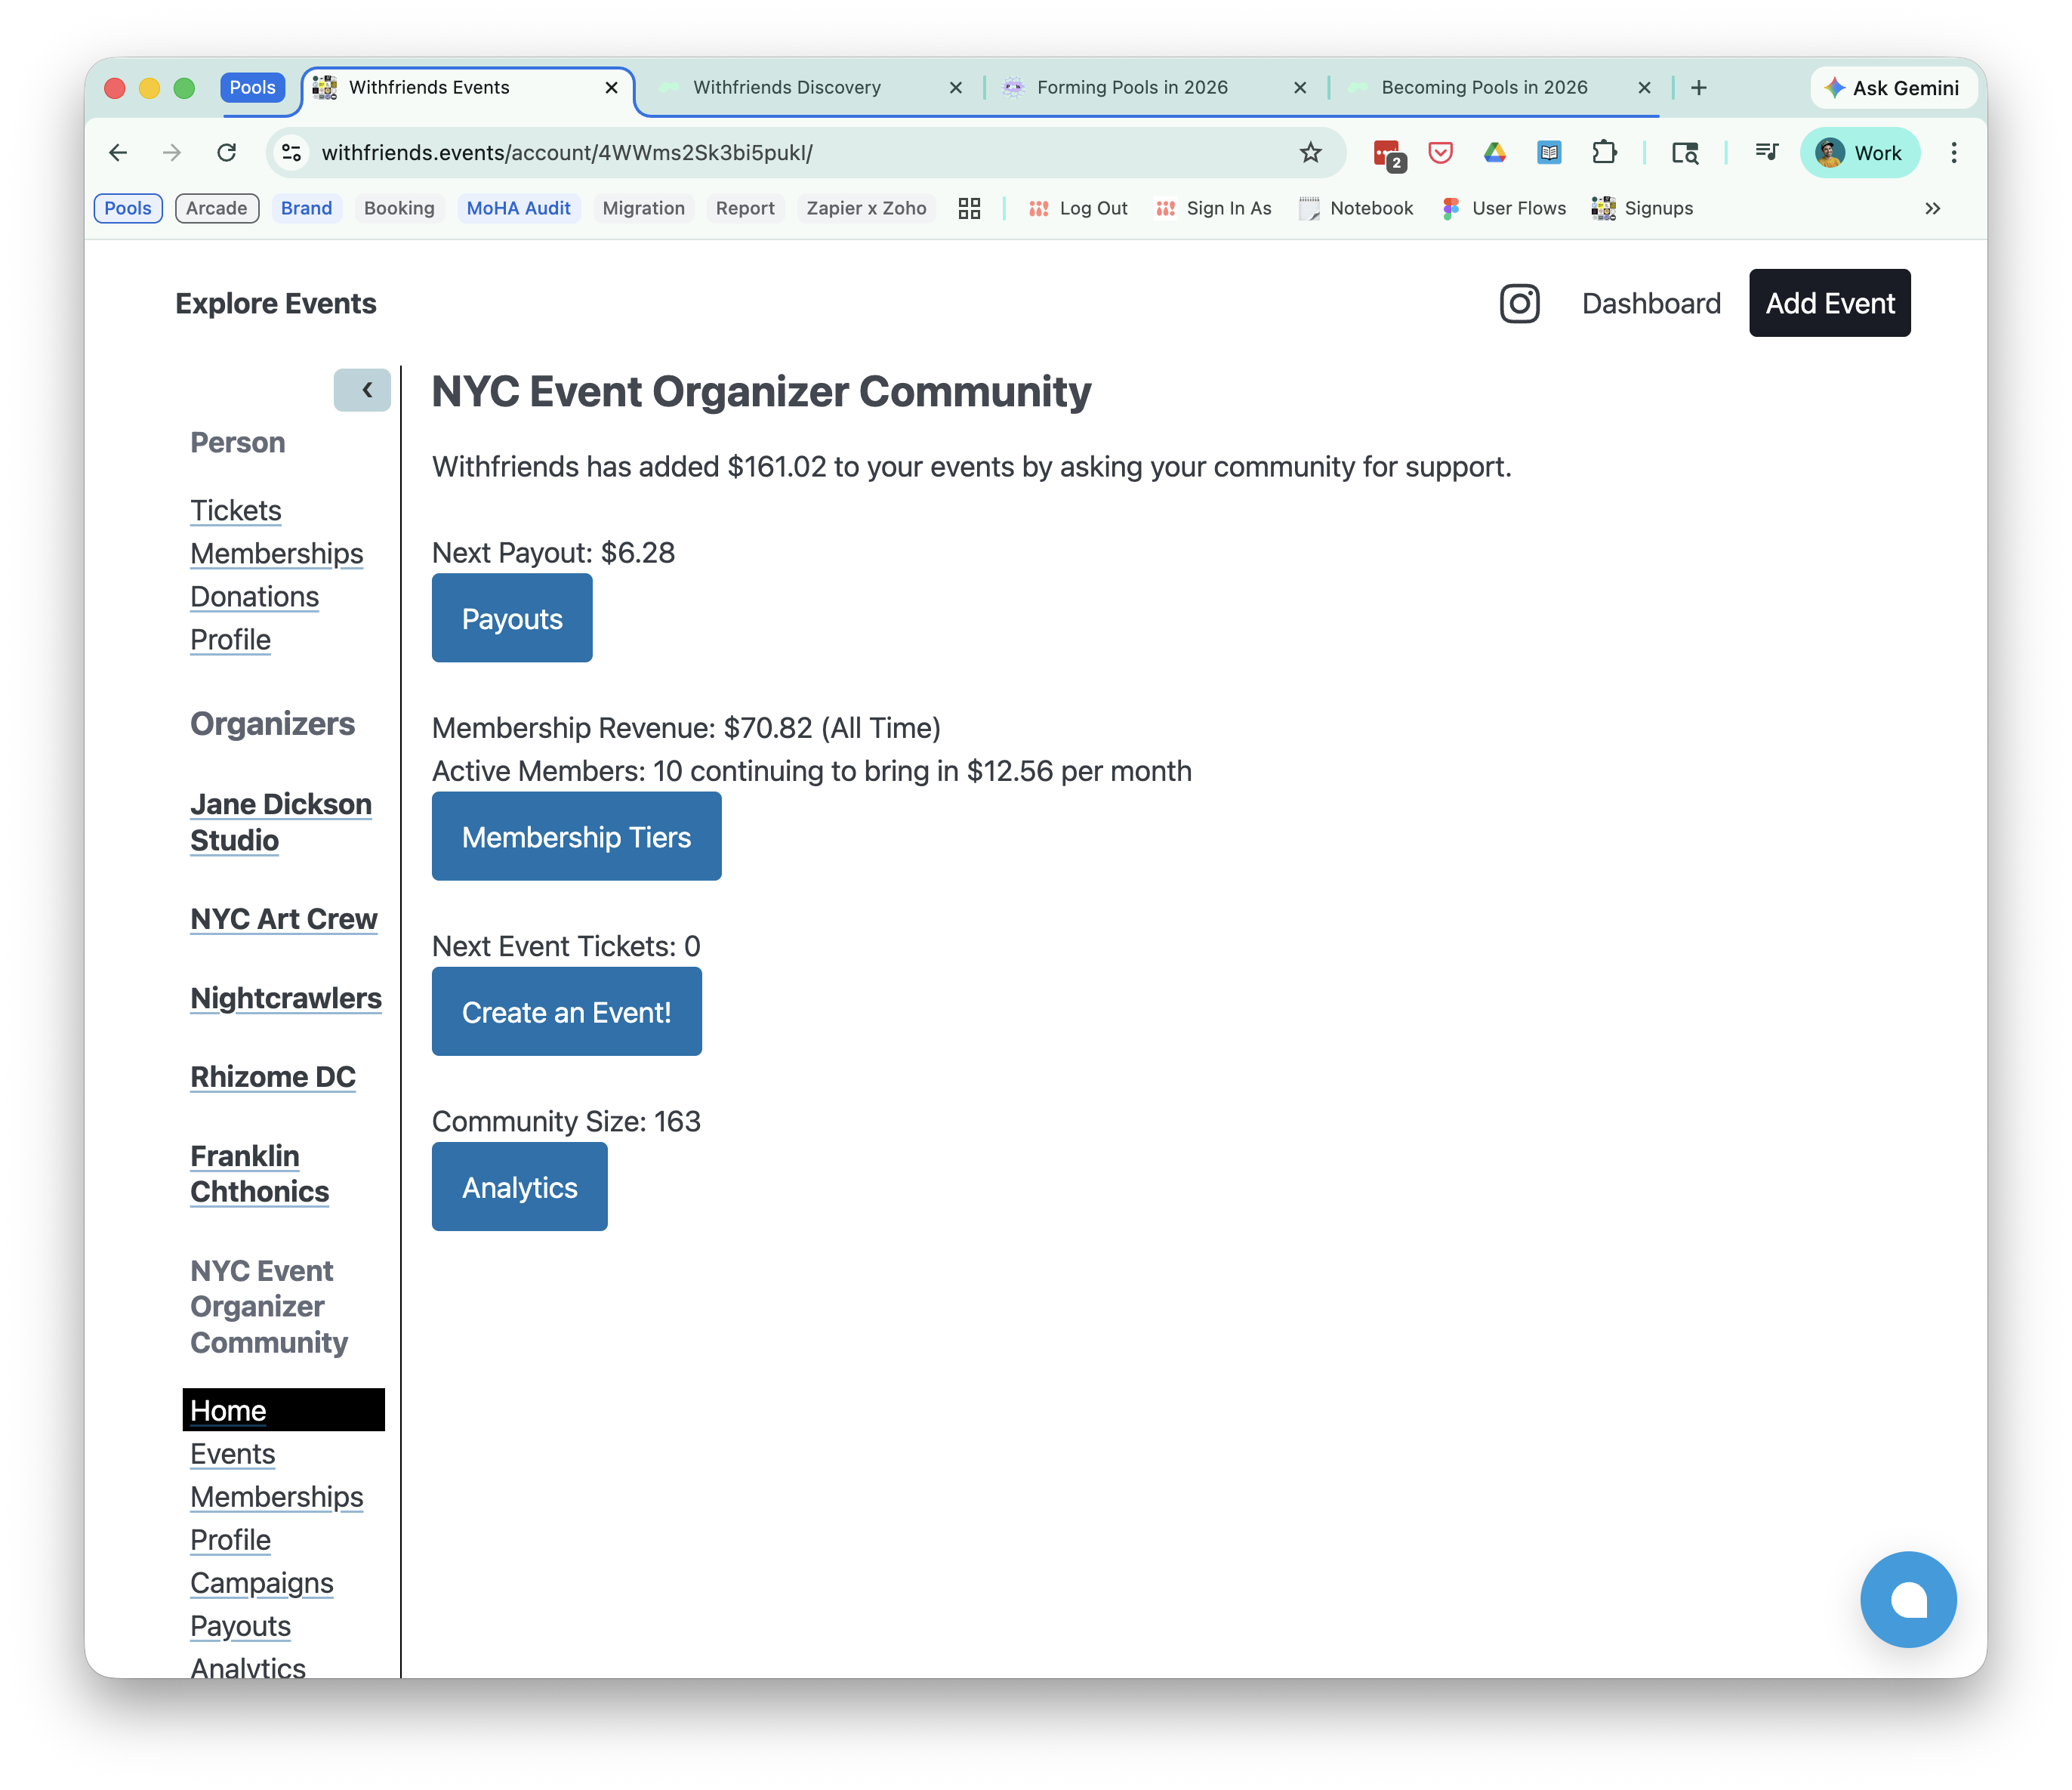2072x1790 pixels.
Task: Open the Zapier x Zoho bookmark
Action: click(866, 208)
